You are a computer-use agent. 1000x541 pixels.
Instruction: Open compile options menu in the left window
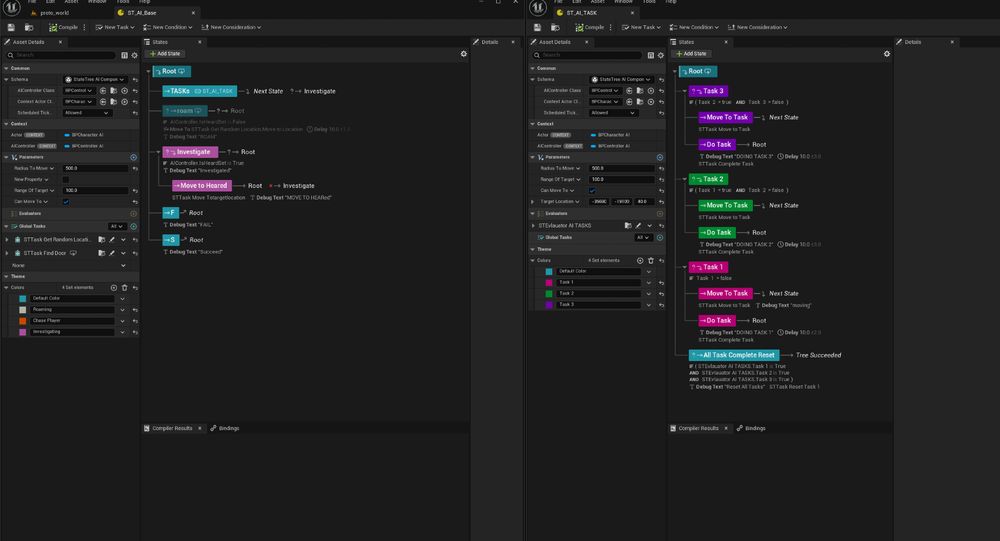pyautogui.click(x=84, y=27)
